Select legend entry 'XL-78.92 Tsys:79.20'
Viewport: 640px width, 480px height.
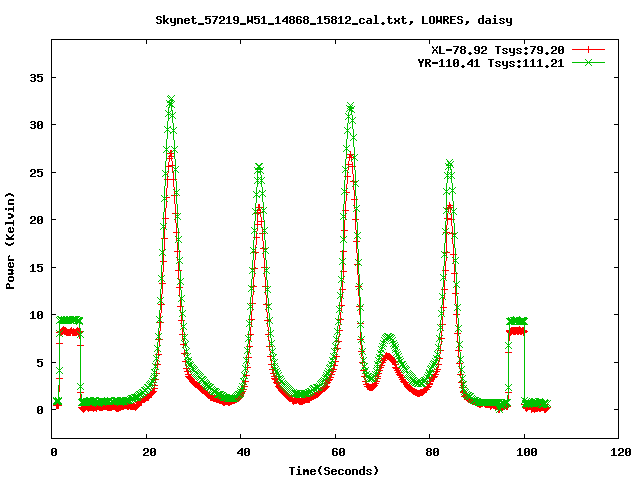click(498, 50)
